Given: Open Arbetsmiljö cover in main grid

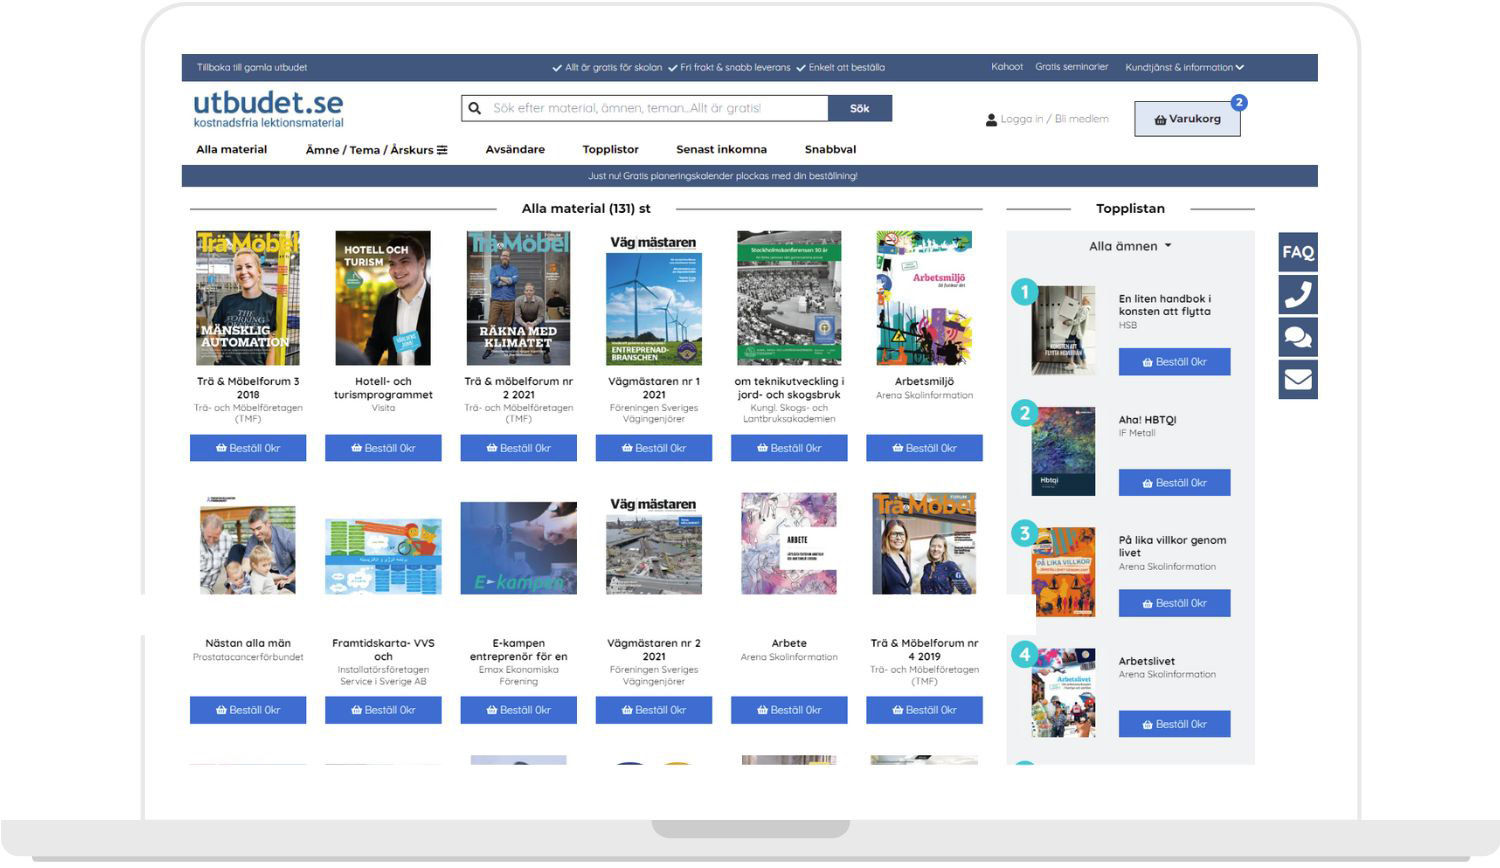Looking at the screenshot, I should coord(924,298).
